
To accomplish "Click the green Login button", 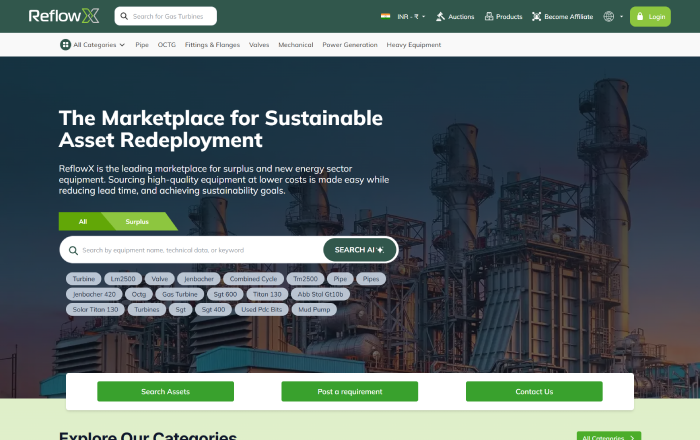I will click(x=650, y=17).
